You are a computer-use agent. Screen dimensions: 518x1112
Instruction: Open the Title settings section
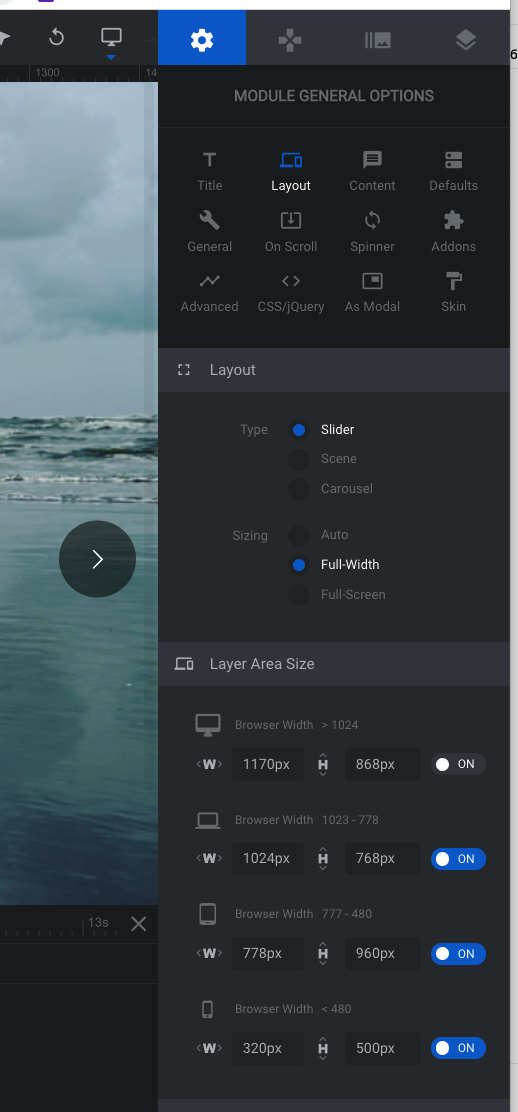click(x=209, y=171)
